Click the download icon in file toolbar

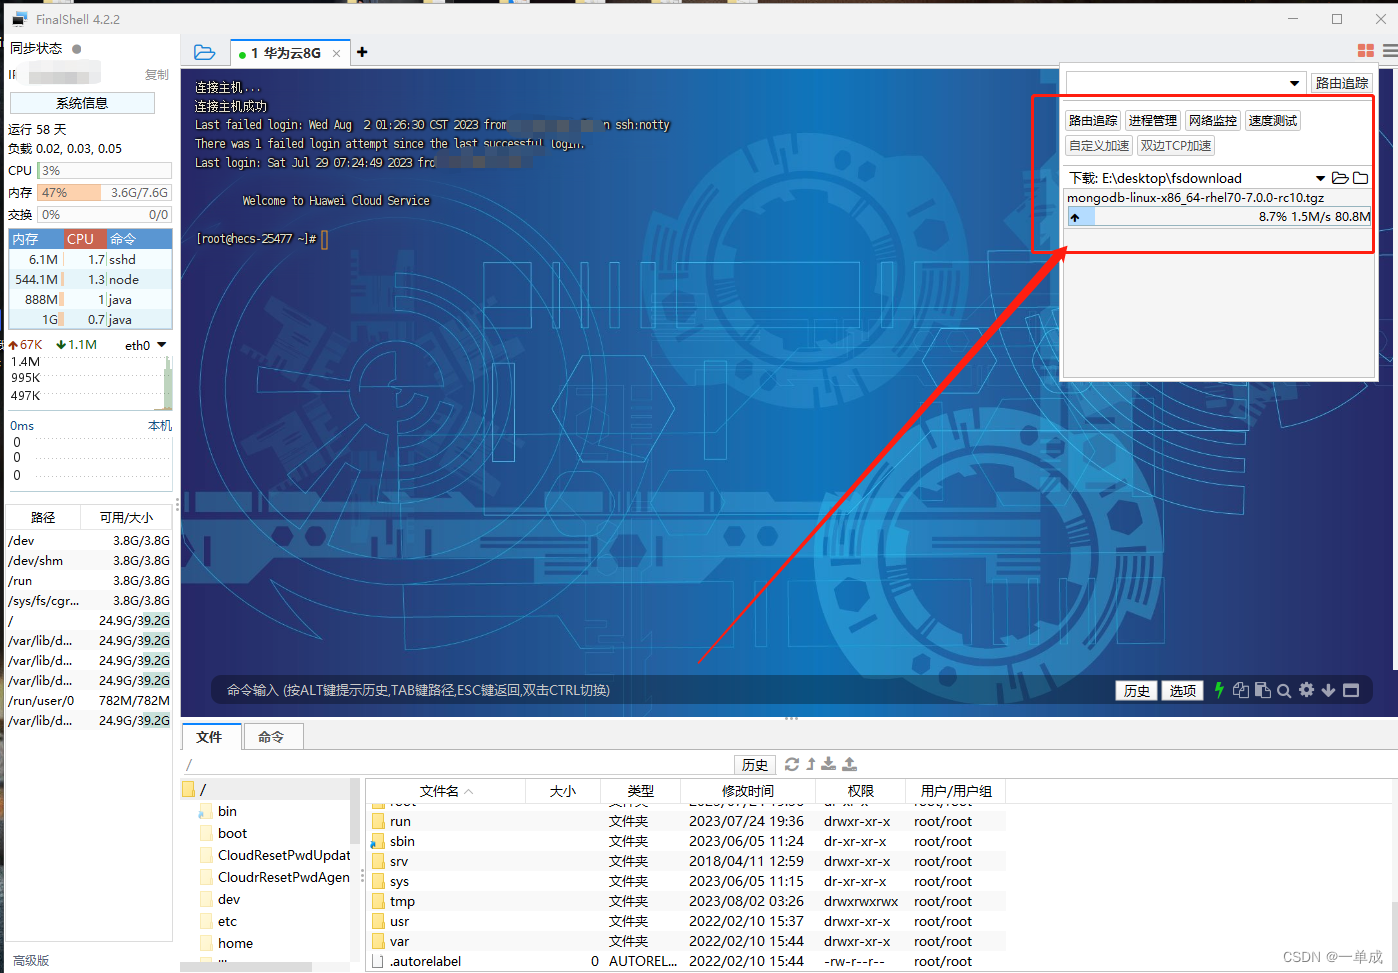click(828, 764)
